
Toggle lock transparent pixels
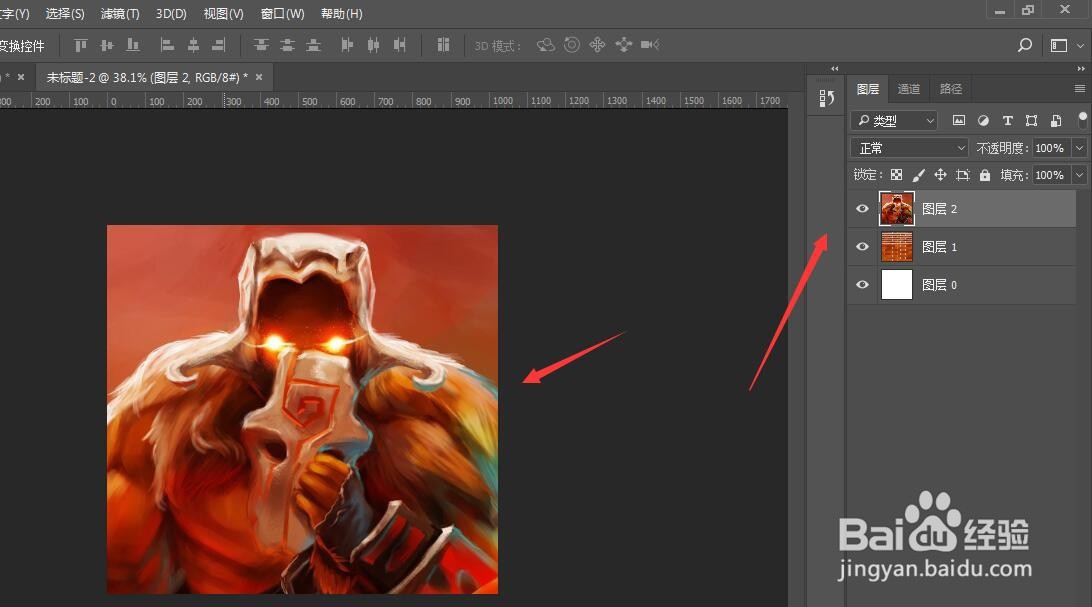(x=896, y=175)
